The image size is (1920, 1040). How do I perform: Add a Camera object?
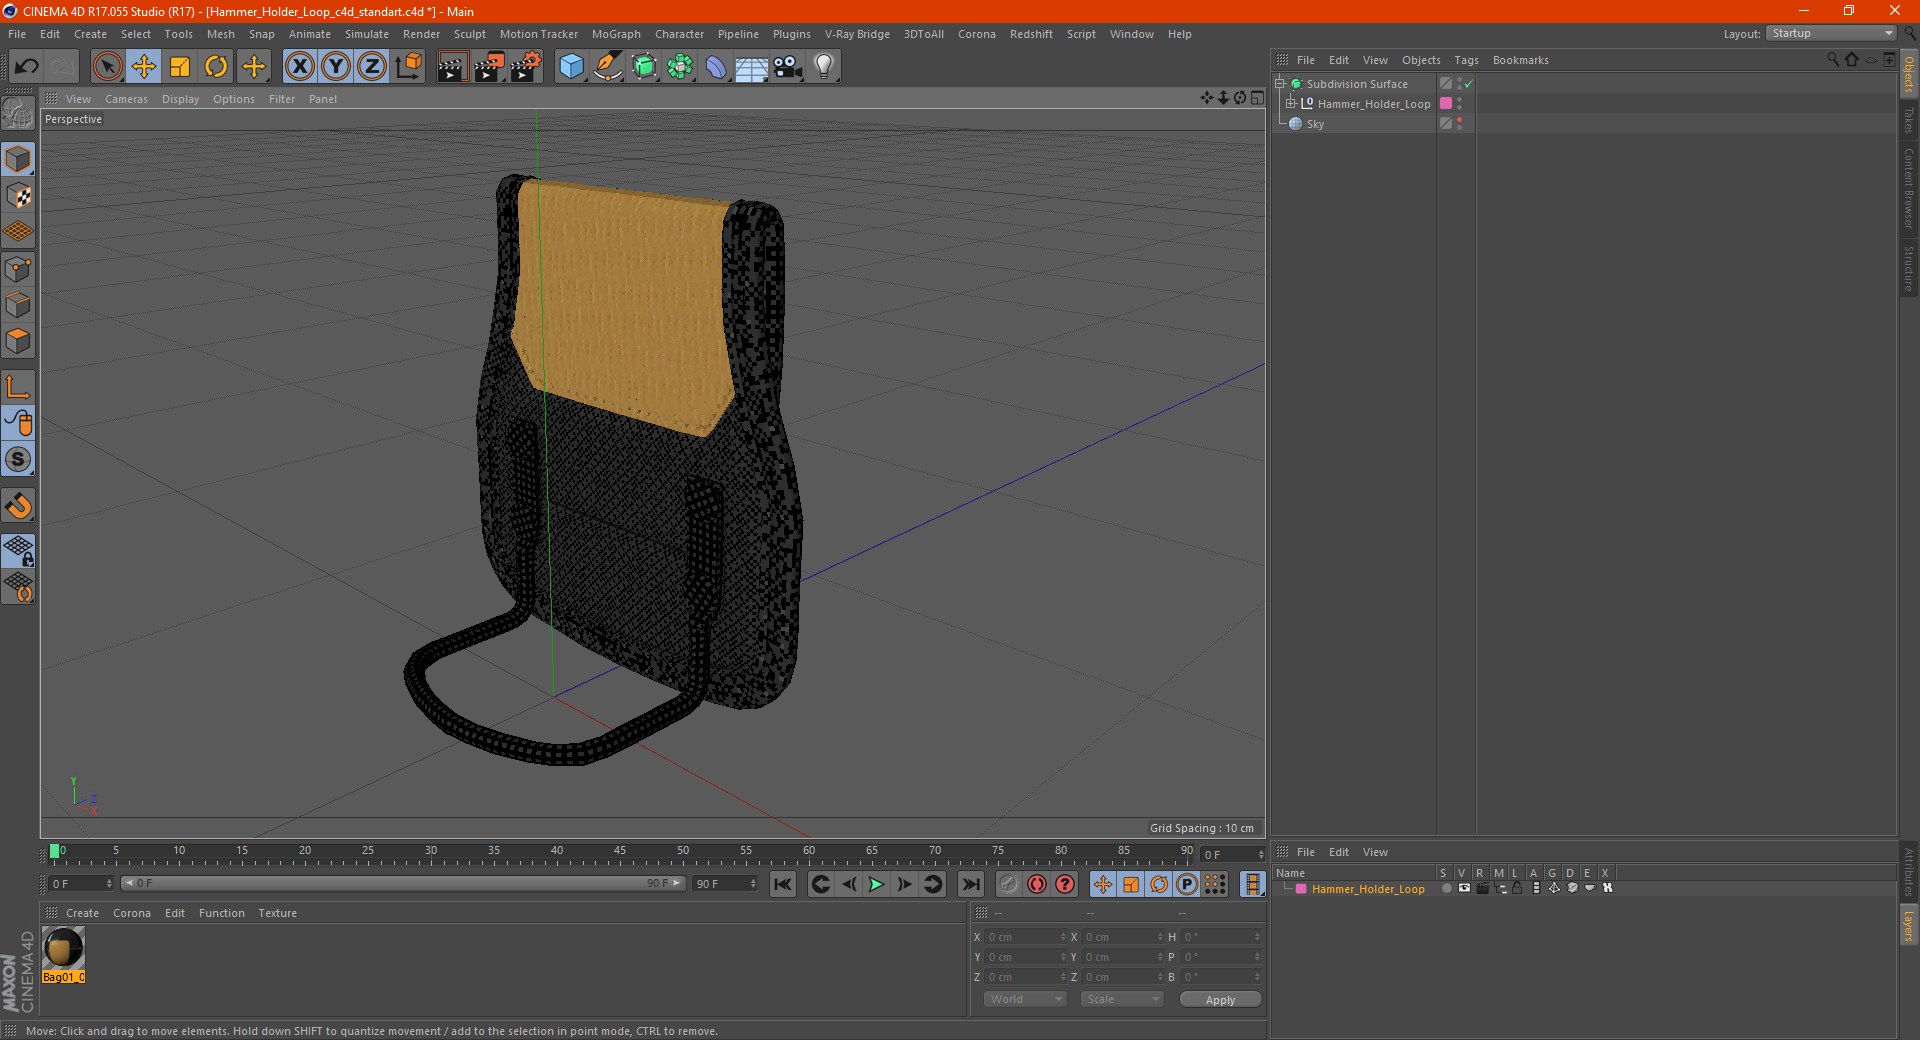[x=788, y=67]
